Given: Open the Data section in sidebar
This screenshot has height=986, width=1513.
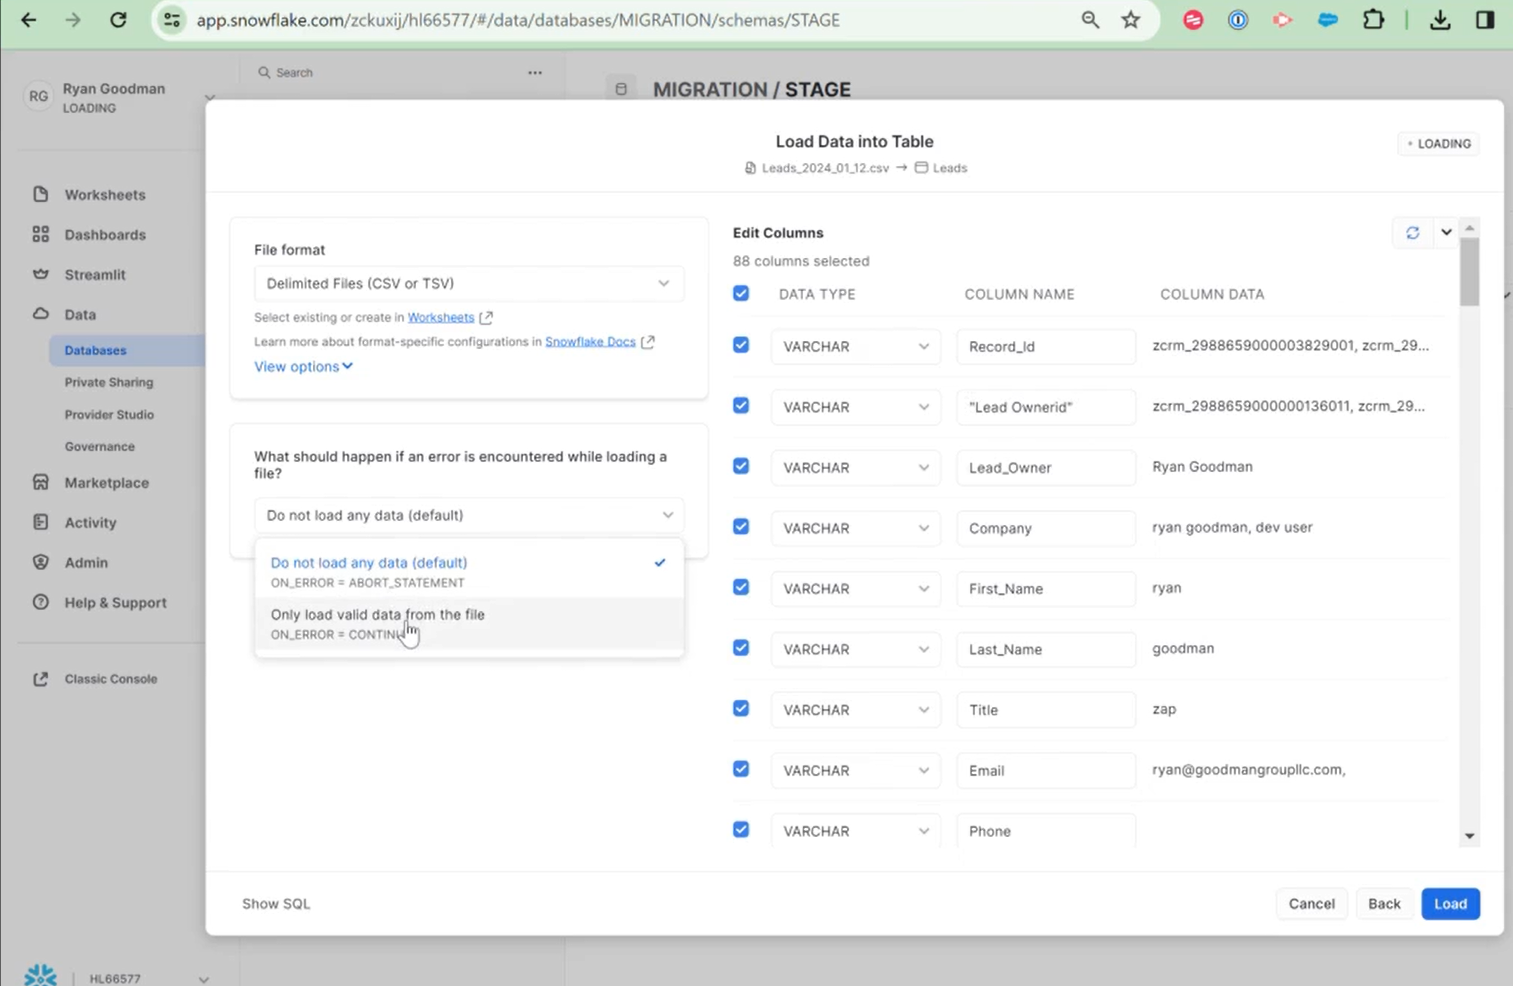Looking at the screenshot, I should coord(80,315).
